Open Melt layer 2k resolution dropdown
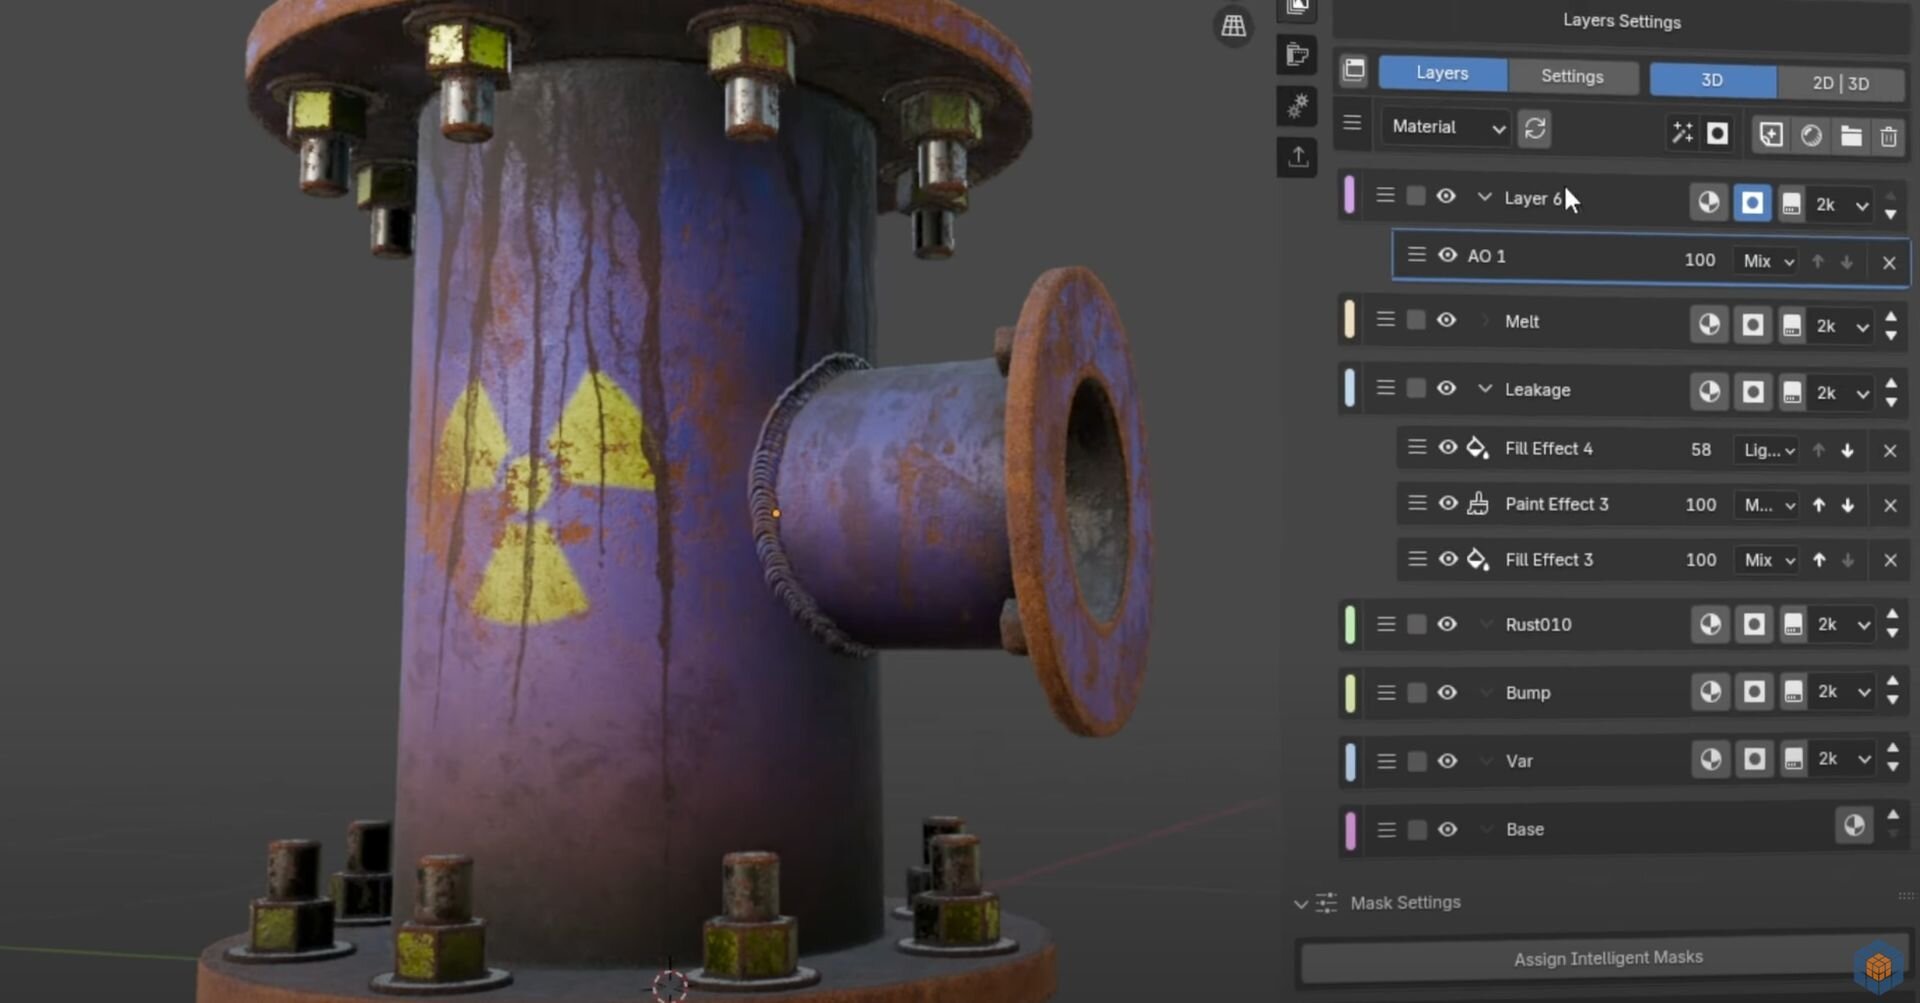1920x1003 pixels. [1841, 326]
